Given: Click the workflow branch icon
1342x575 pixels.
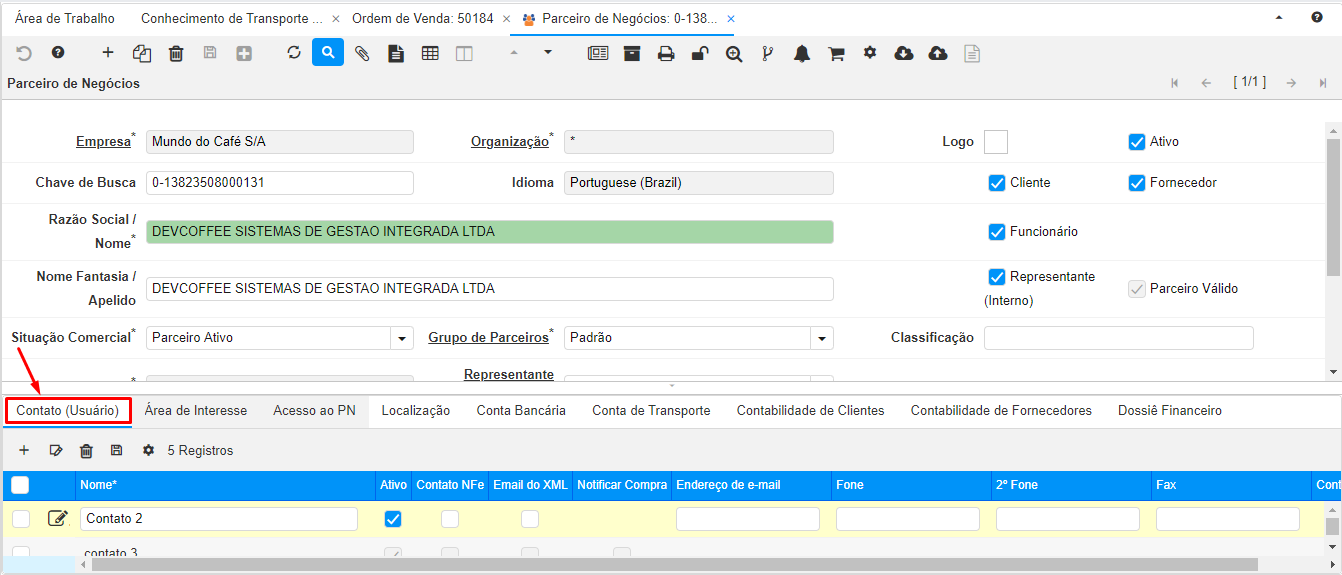Looking at the screenshot, I should click(x=768, y=53).
